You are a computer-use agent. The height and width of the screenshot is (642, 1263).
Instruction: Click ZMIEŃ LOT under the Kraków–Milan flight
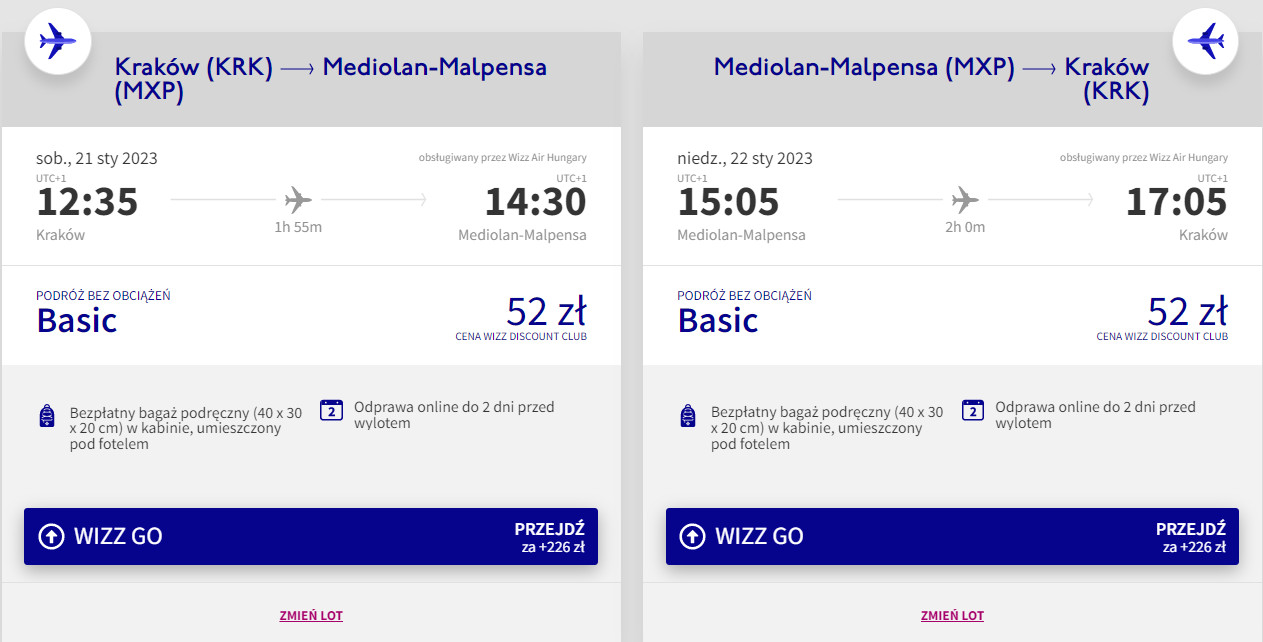311,616
